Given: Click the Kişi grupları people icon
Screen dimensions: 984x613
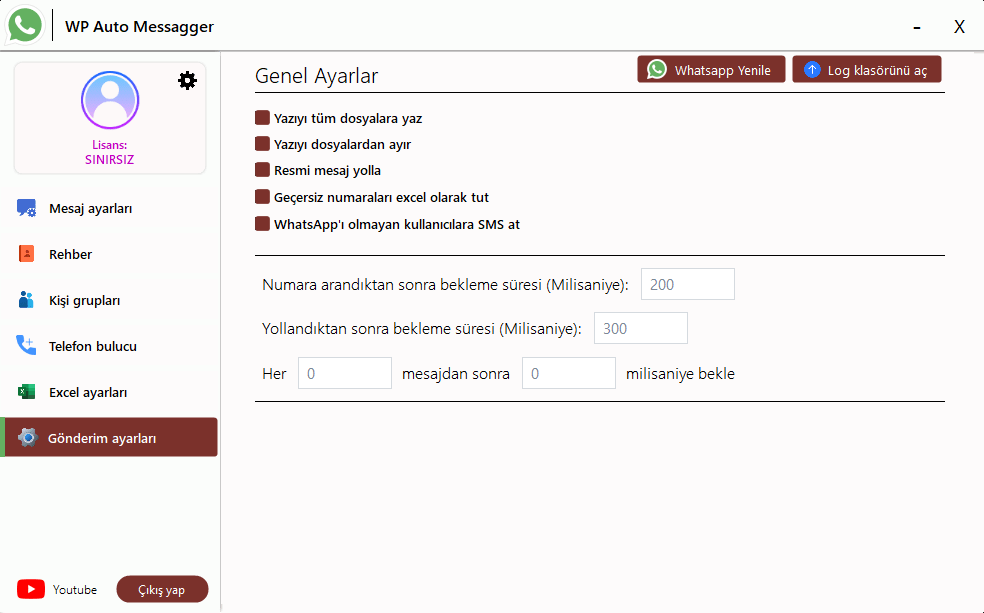Looking at the screenshot, I should [26, 300].
